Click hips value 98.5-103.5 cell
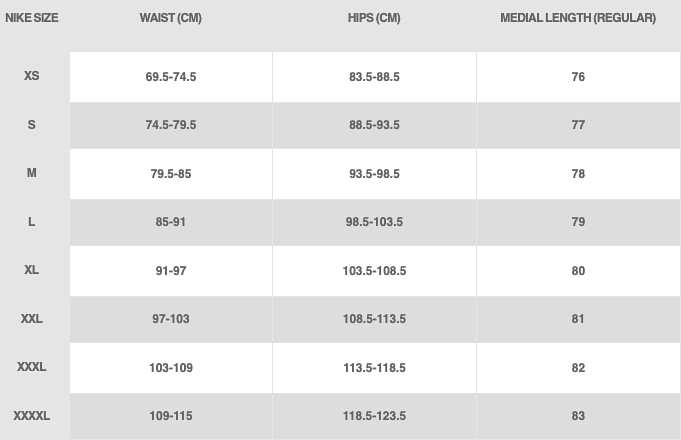Image resolution: width=681 pixels, height=440 pixels. pos(374,222)
